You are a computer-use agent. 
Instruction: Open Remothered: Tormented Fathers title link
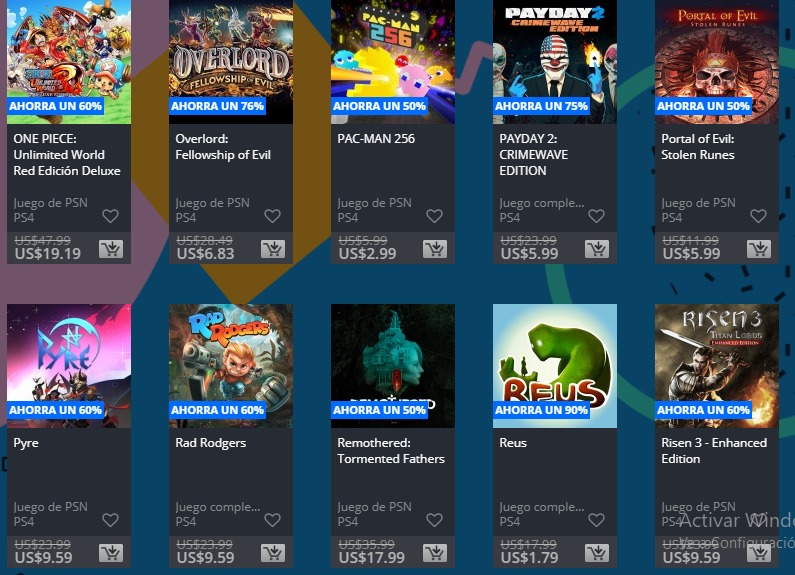click(x=391, y=451)
